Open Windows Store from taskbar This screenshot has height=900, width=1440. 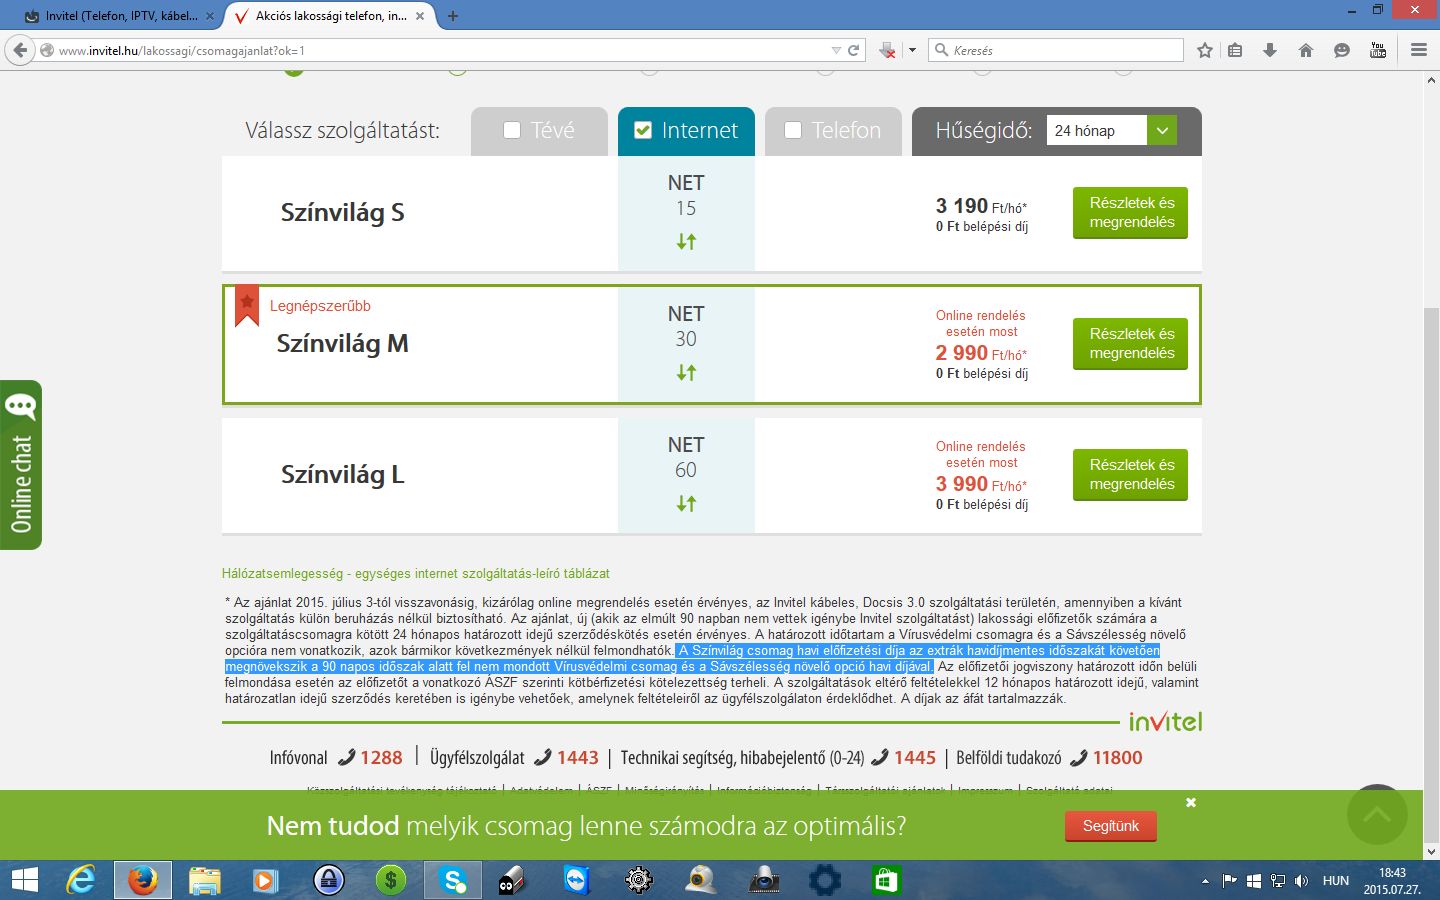coord(886,880)
